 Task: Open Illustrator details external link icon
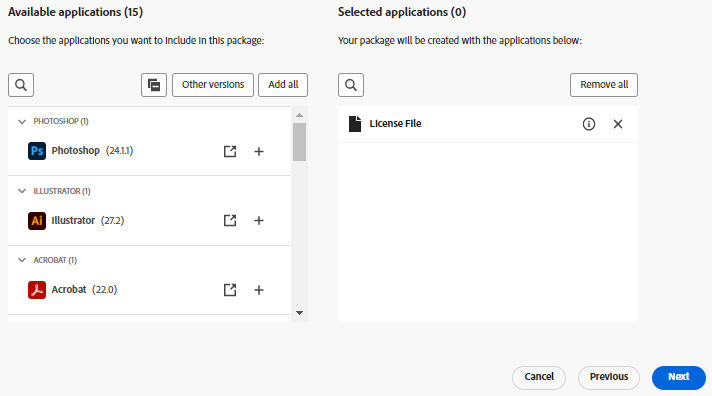[x=230, y=221]
